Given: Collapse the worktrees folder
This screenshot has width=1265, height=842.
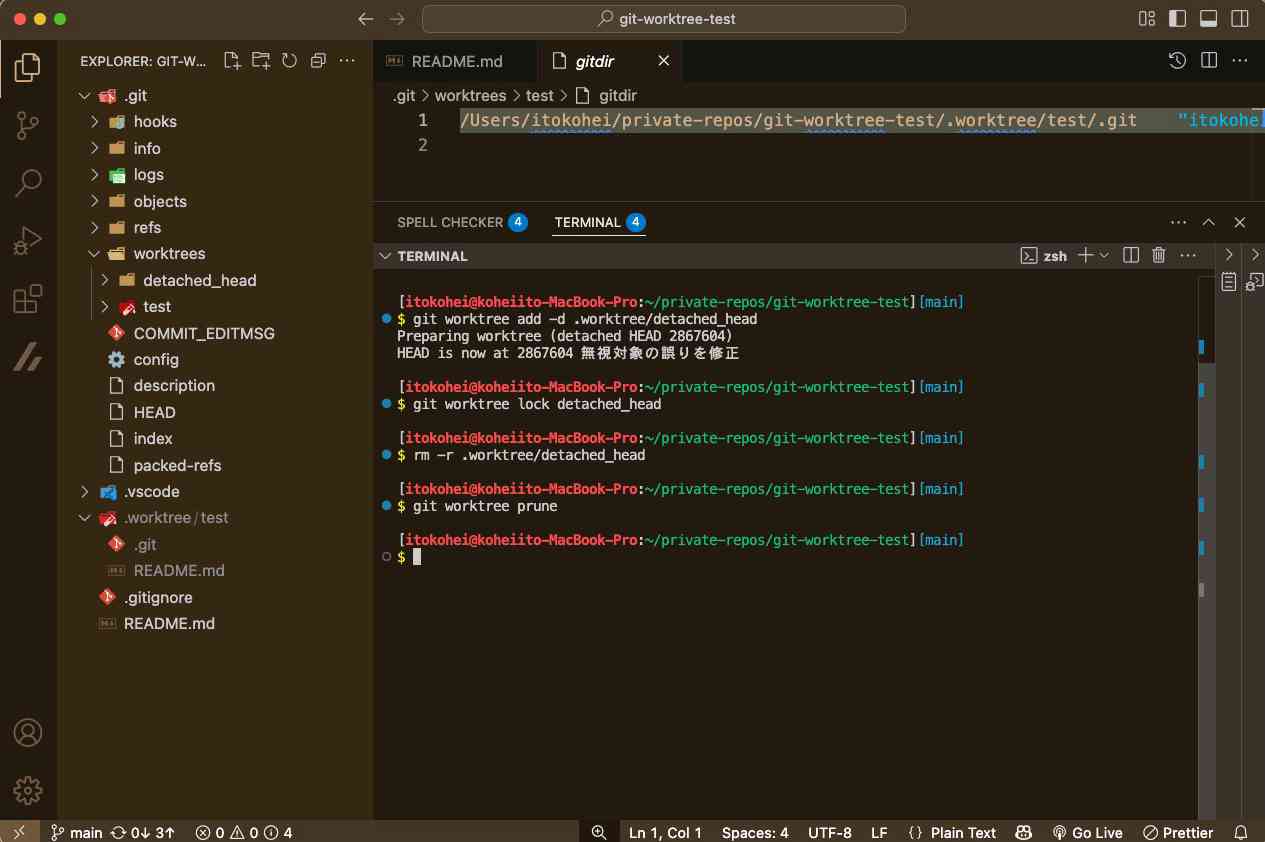Looking at the screenshot, I should [94, 254].
